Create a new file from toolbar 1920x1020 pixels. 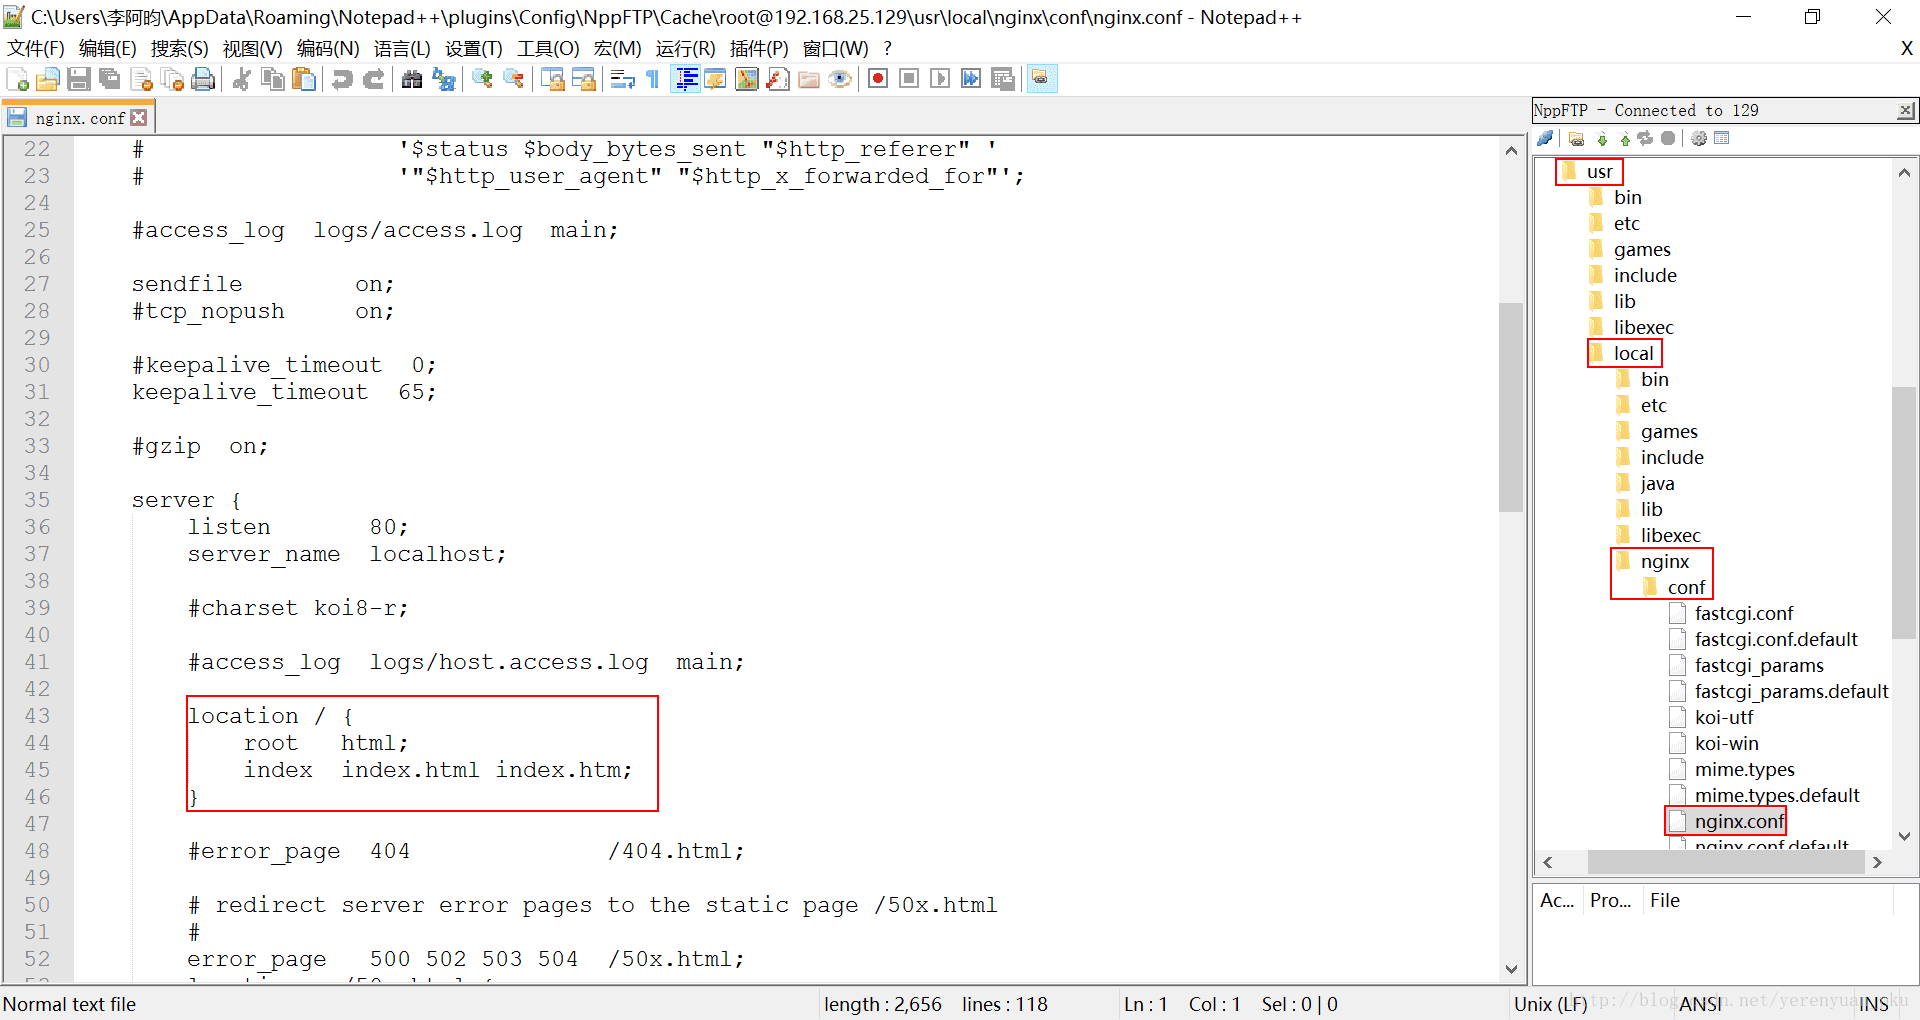pos(17,79)
